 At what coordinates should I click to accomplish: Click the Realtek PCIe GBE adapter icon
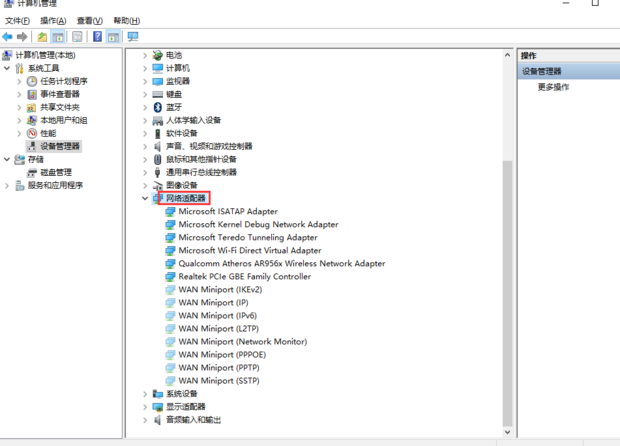tap(170, 277)
